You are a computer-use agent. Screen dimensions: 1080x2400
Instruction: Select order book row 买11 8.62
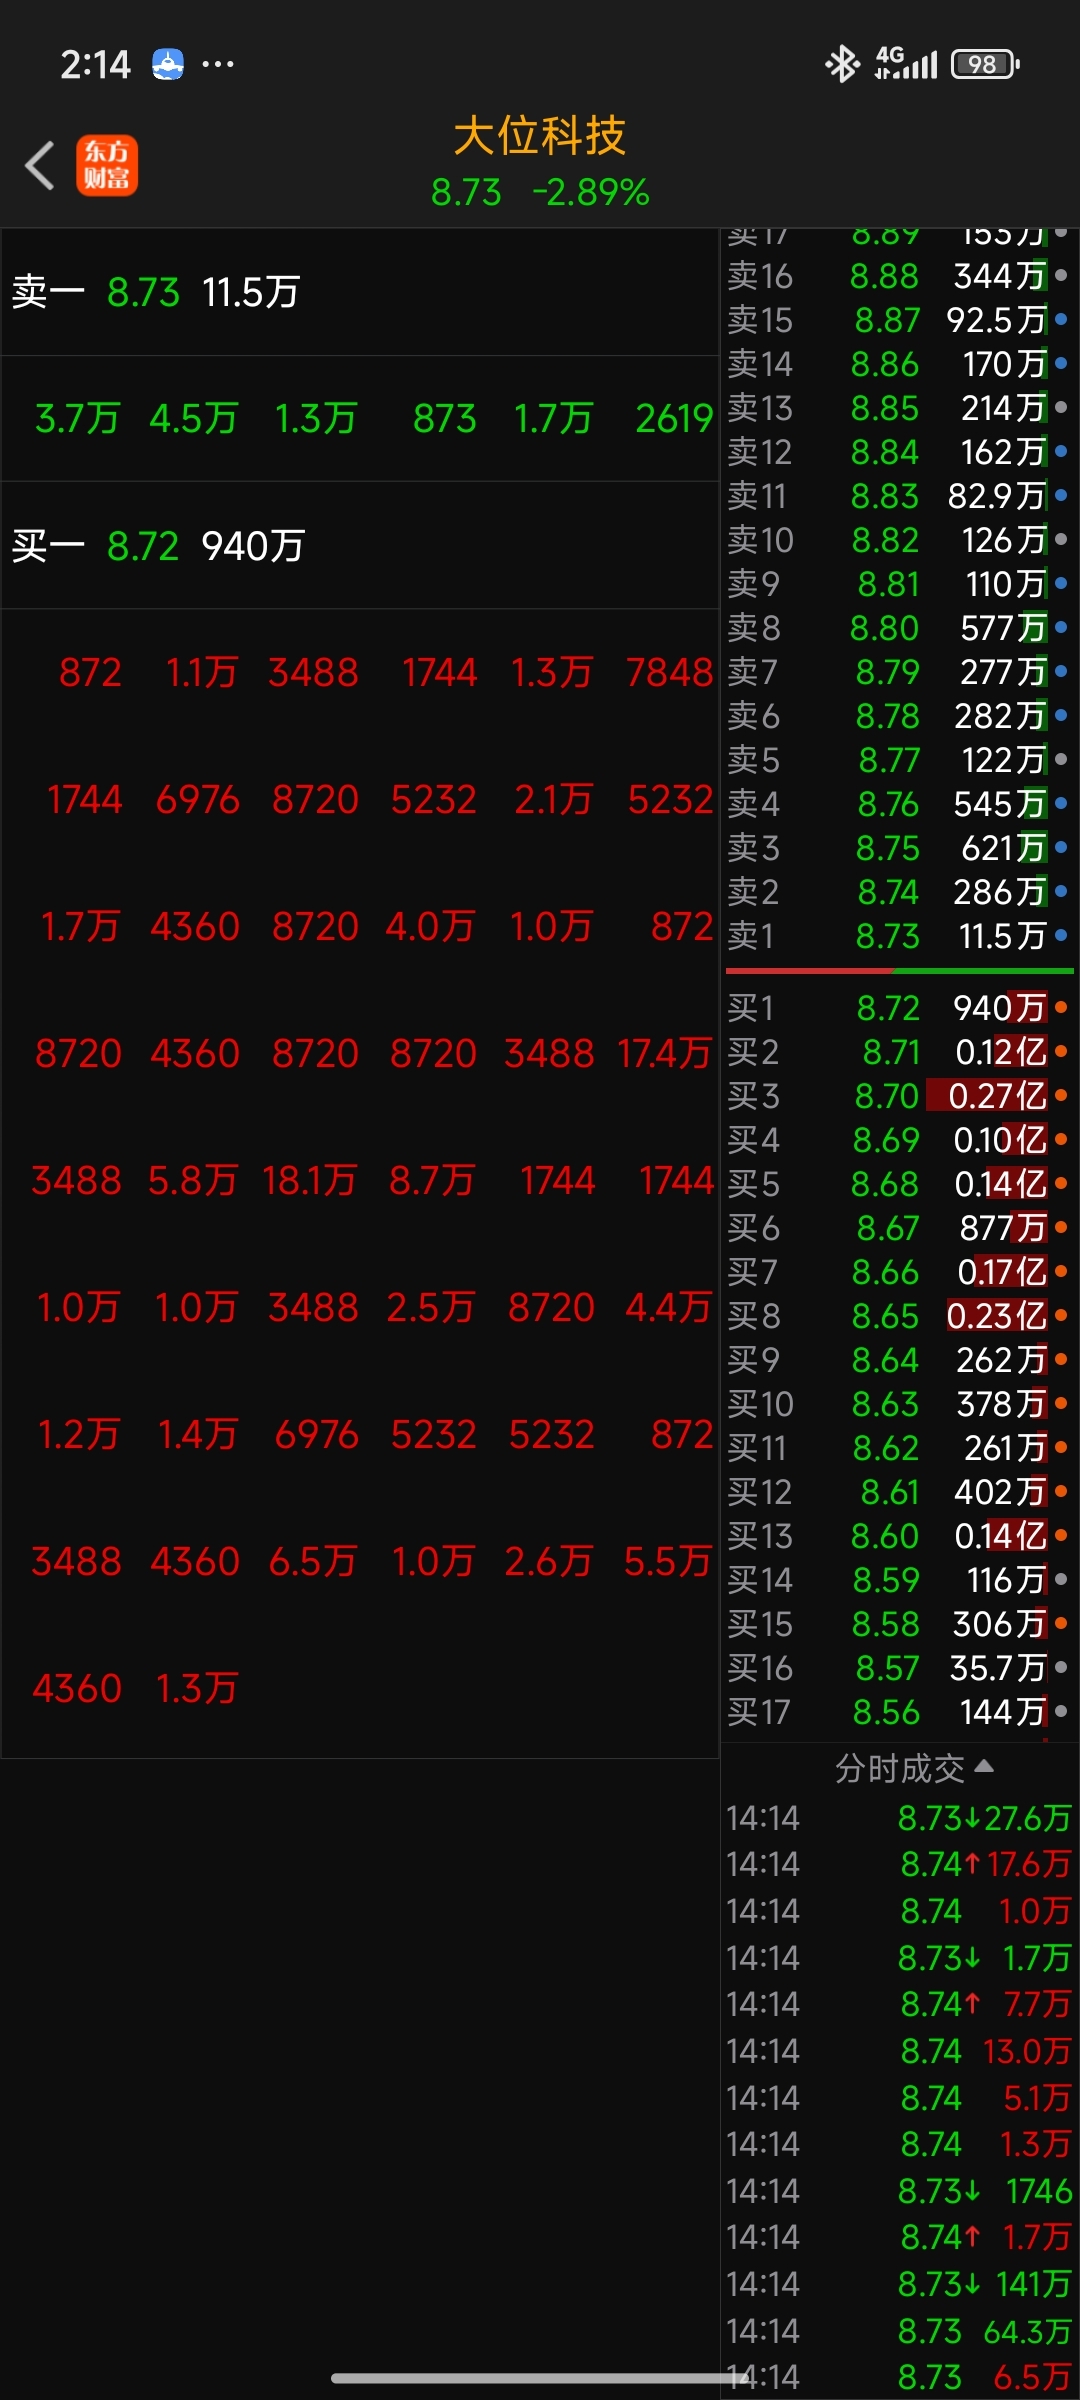[898, 1447]
